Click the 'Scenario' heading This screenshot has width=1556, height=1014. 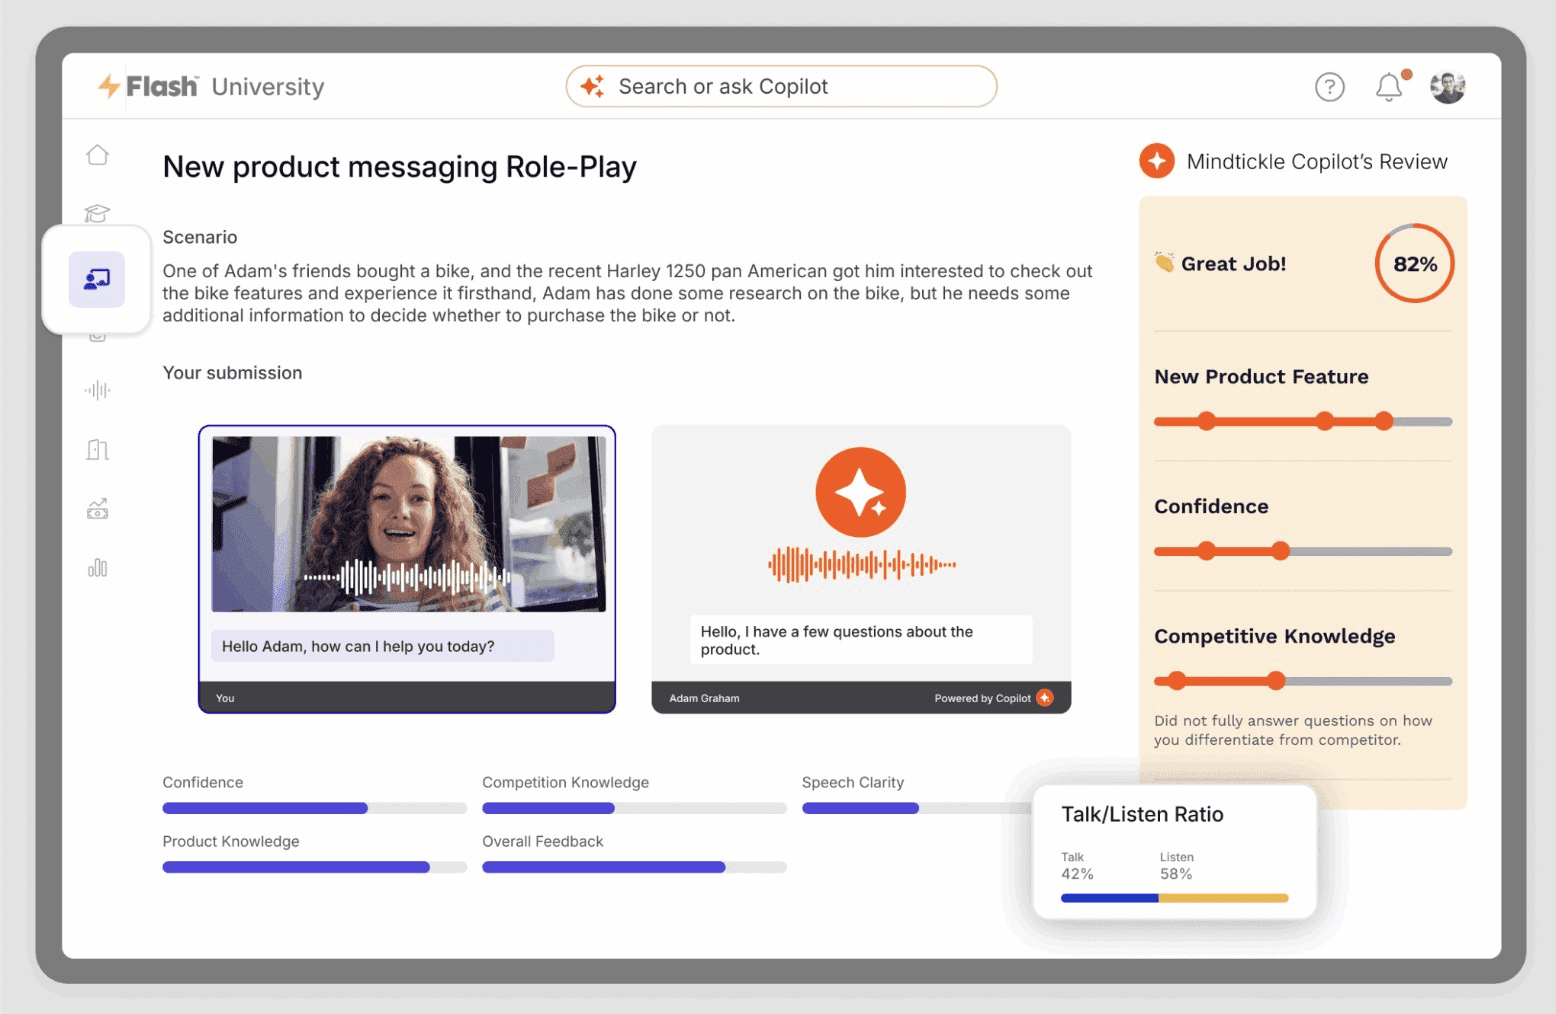click(200, 237)
